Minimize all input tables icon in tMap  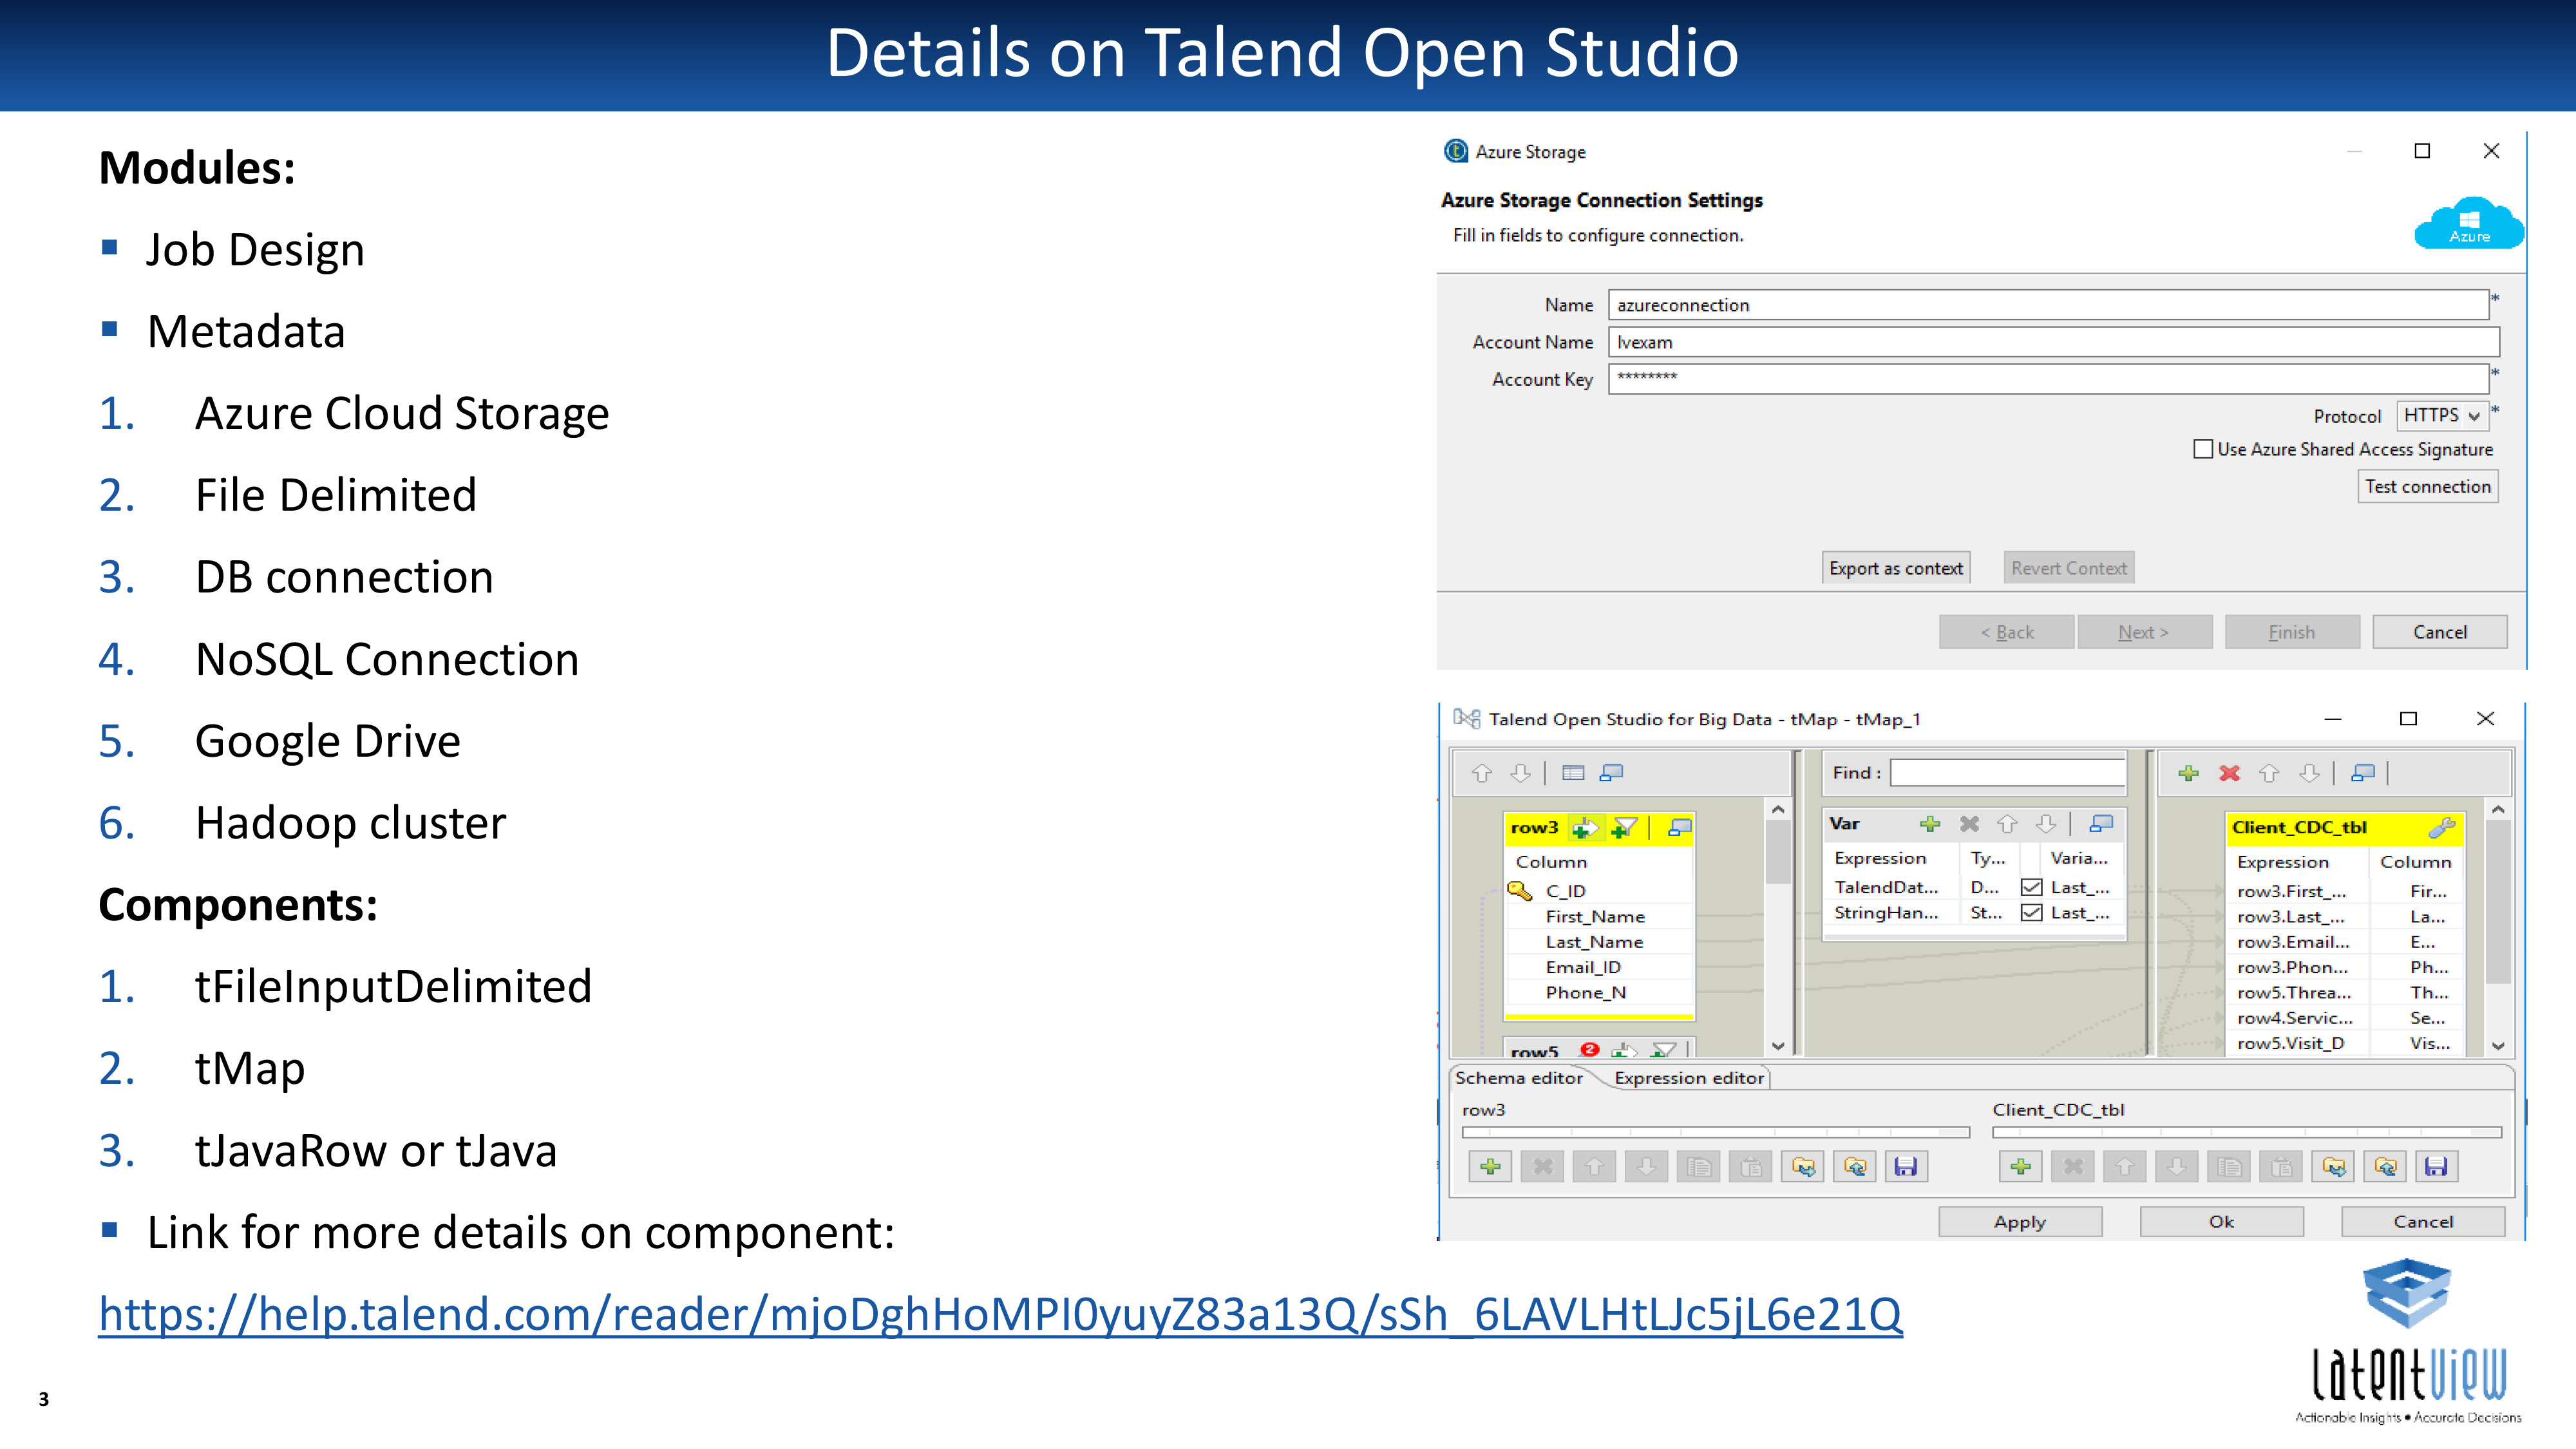click(1612, 773)
